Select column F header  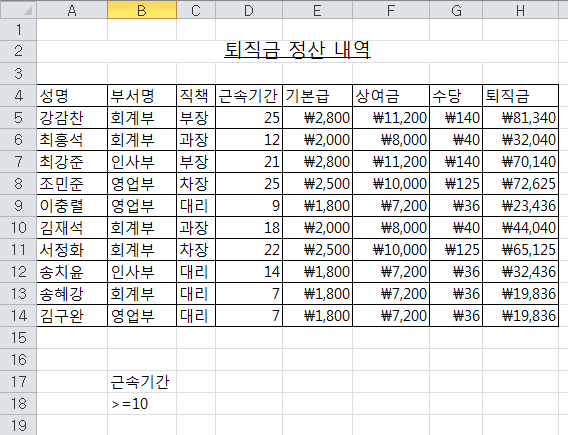[391, 10]
